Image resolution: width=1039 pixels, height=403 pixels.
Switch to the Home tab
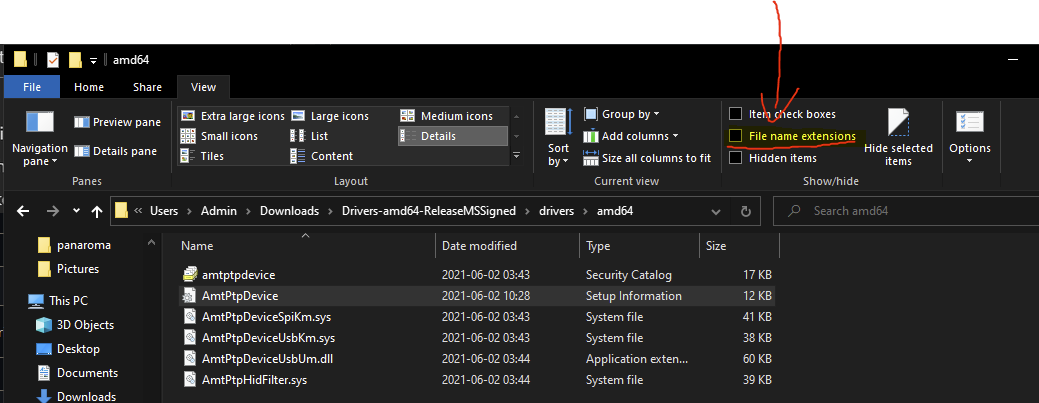[x=89, y=87]
